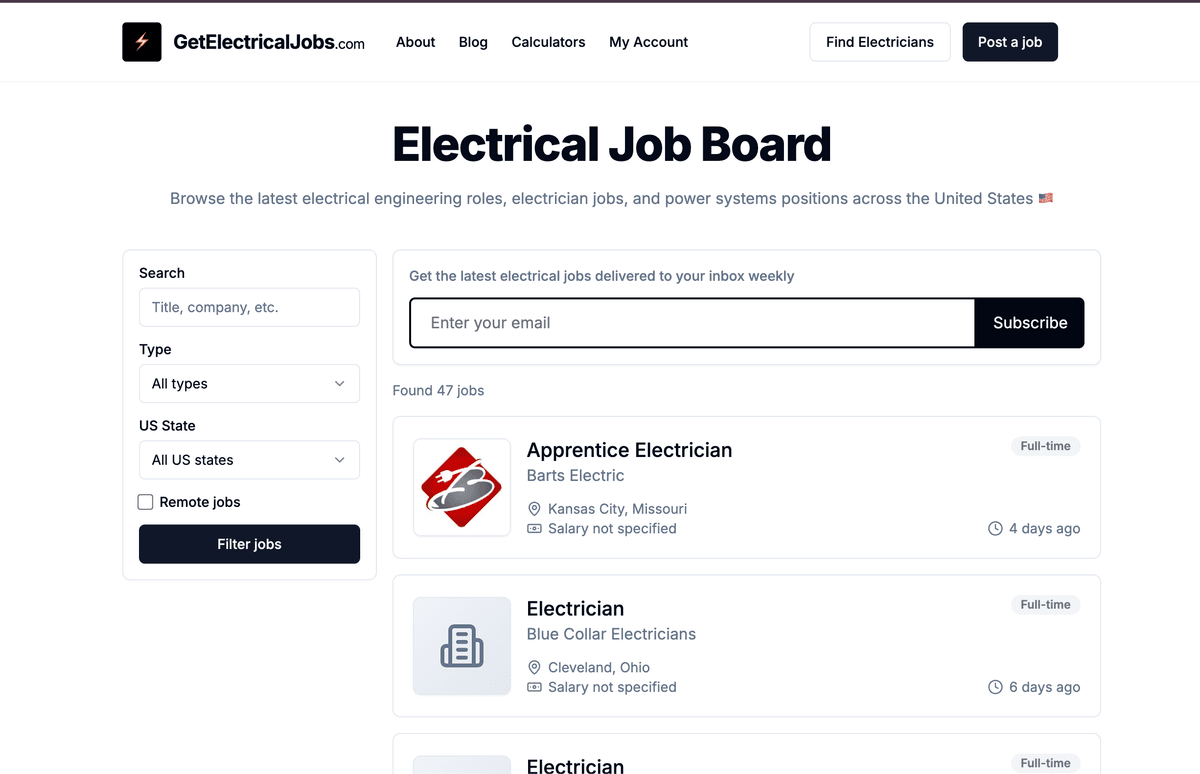This screenshot has height=774, width=1200.
Task: Click the location pin icon beside Kansas City
Action: (534, 509)
